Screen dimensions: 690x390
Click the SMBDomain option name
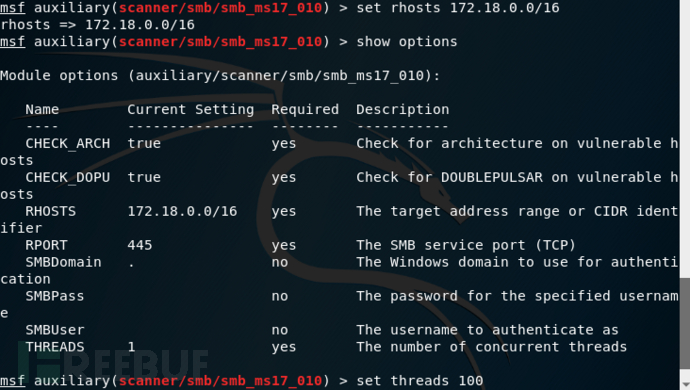pyautogui.click(x=63, y=262)
